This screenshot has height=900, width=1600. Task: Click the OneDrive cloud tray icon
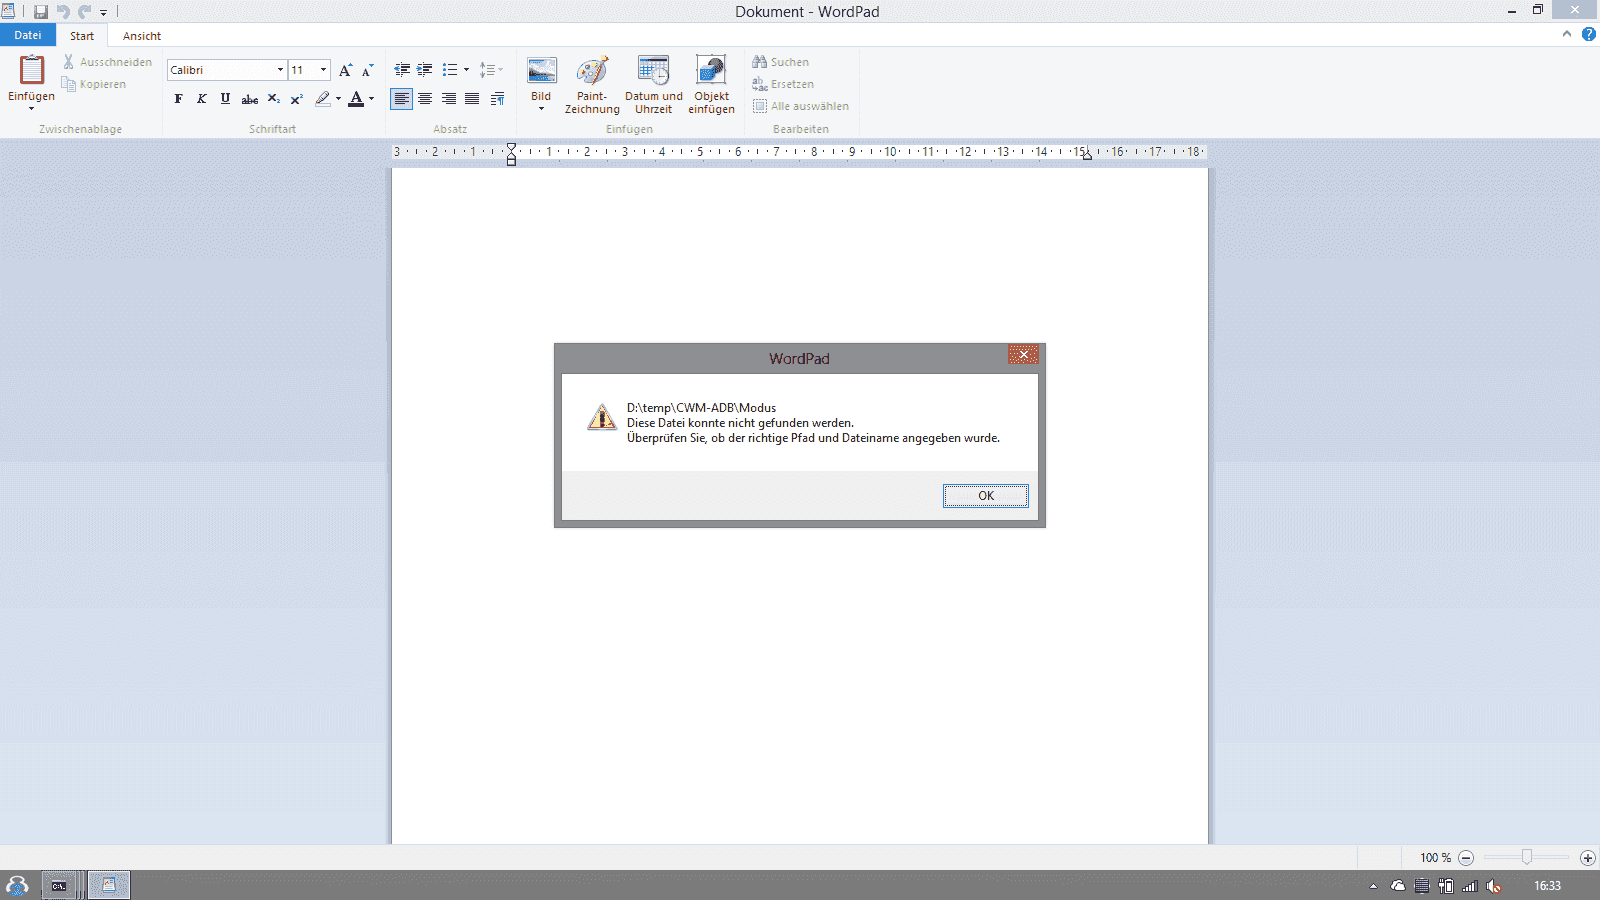(1398, 886)
